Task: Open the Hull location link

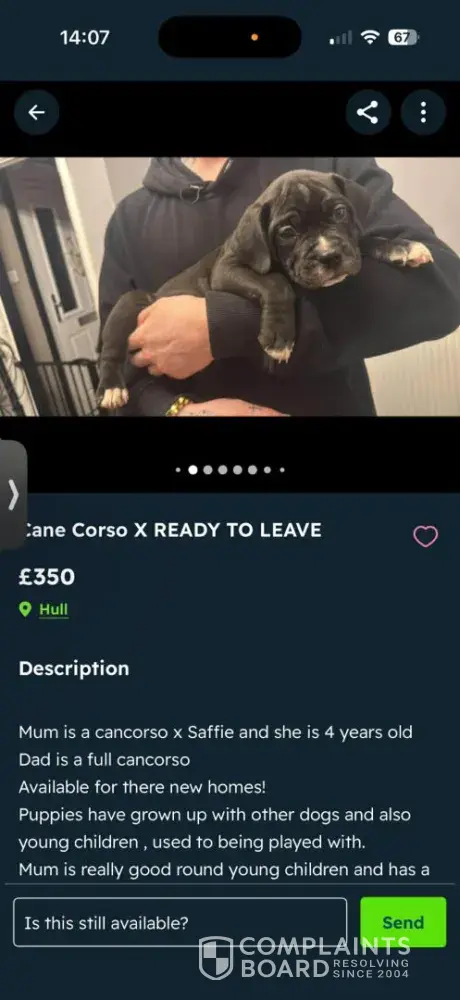Action: pos(54,610)
